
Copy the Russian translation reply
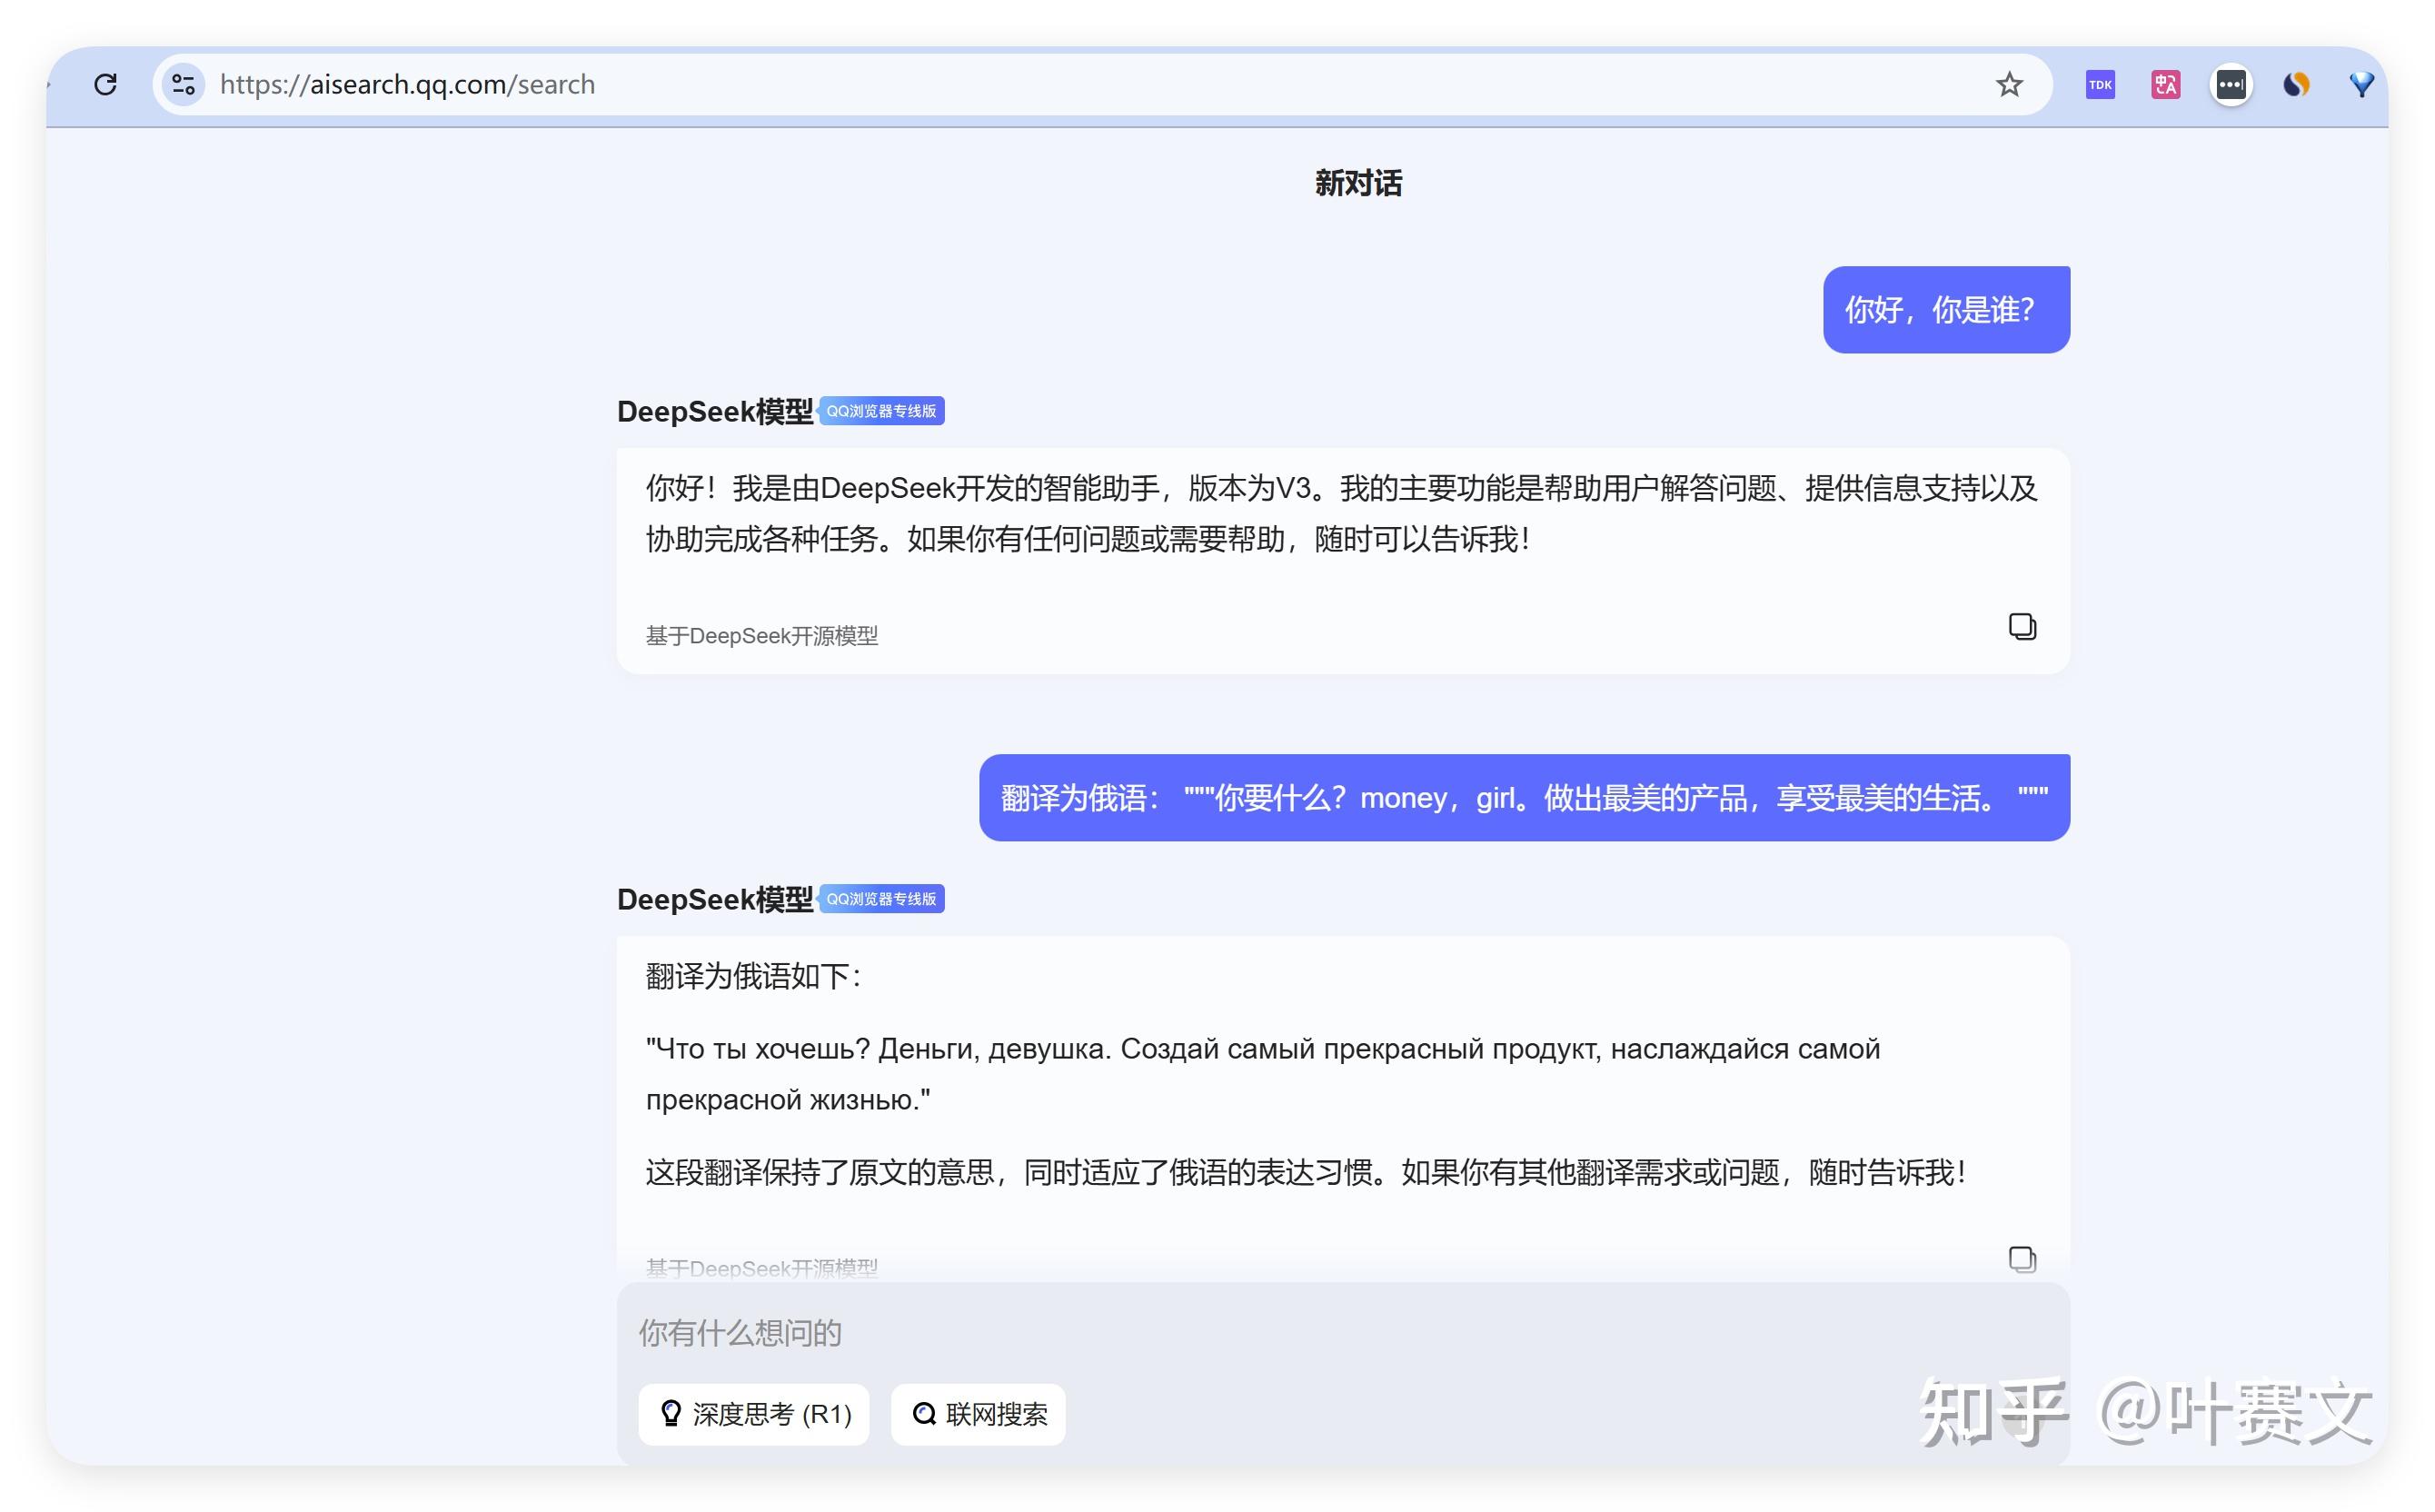[2022, 1259]
